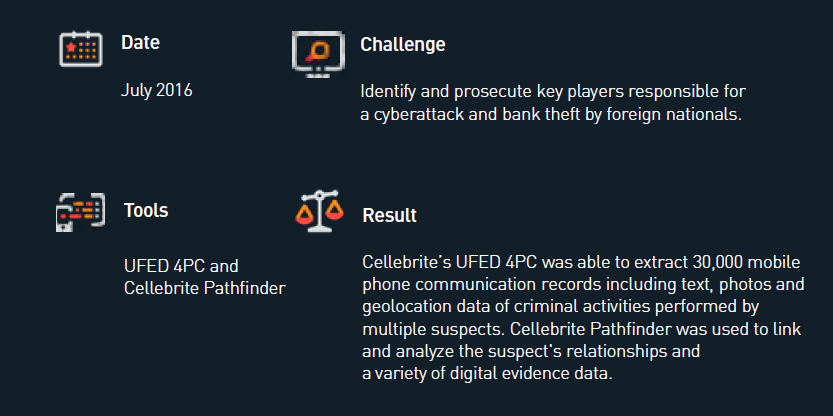
Task: Click the extract 30,000 mobile line
Action: coord(581,262)
